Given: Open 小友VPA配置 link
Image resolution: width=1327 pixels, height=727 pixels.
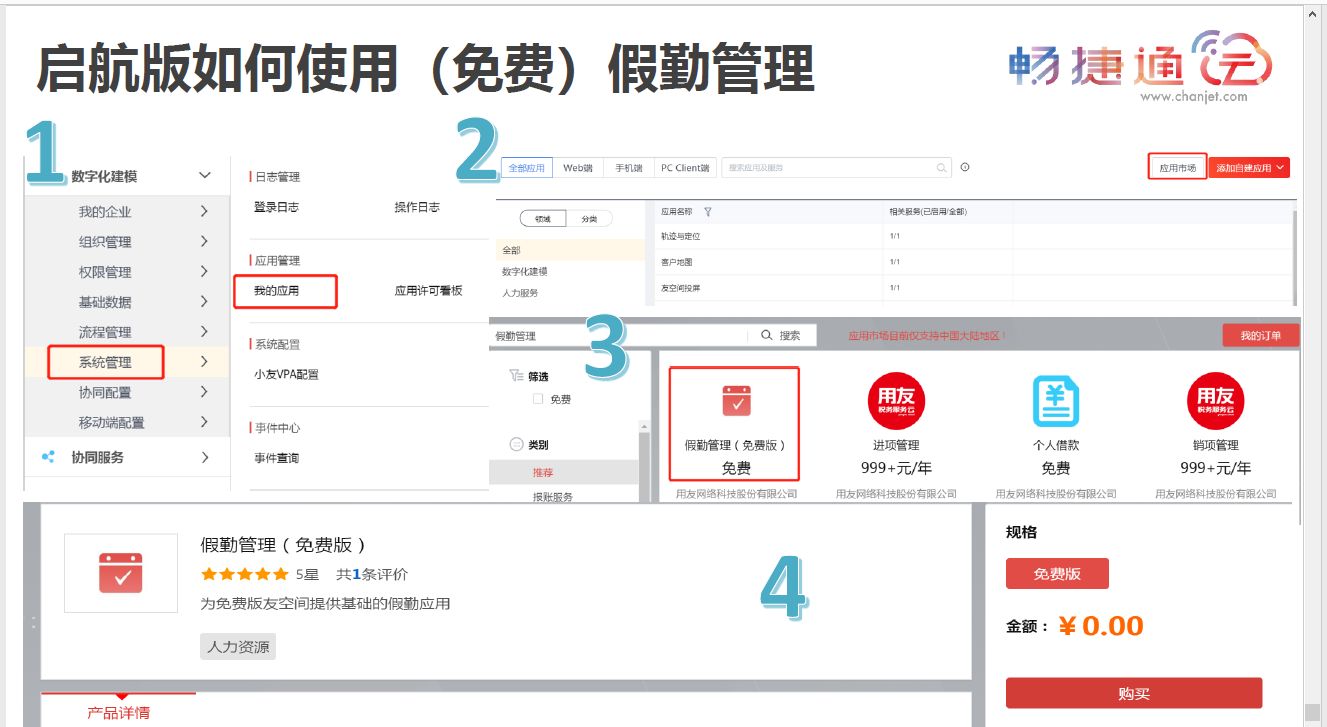Looking at the screenshot, I should [287, 374].
